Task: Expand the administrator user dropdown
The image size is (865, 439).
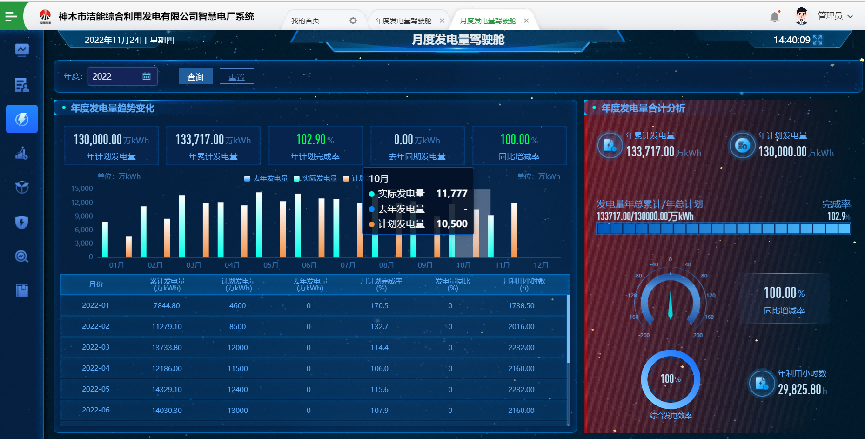Action: [830, 17]
